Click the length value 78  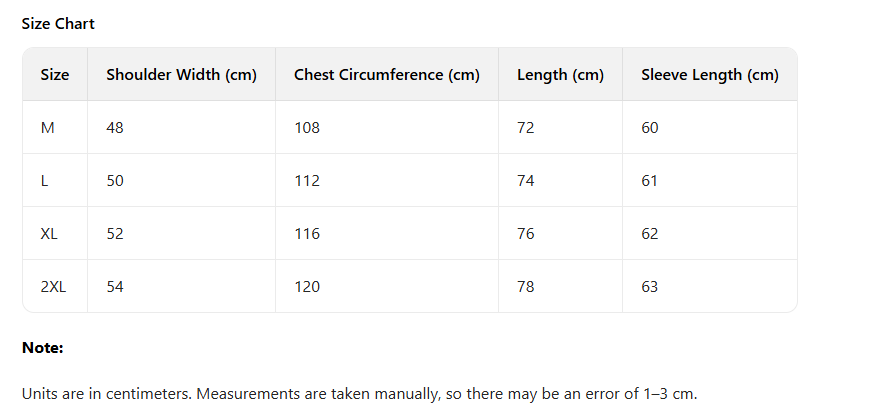point(525,287)
